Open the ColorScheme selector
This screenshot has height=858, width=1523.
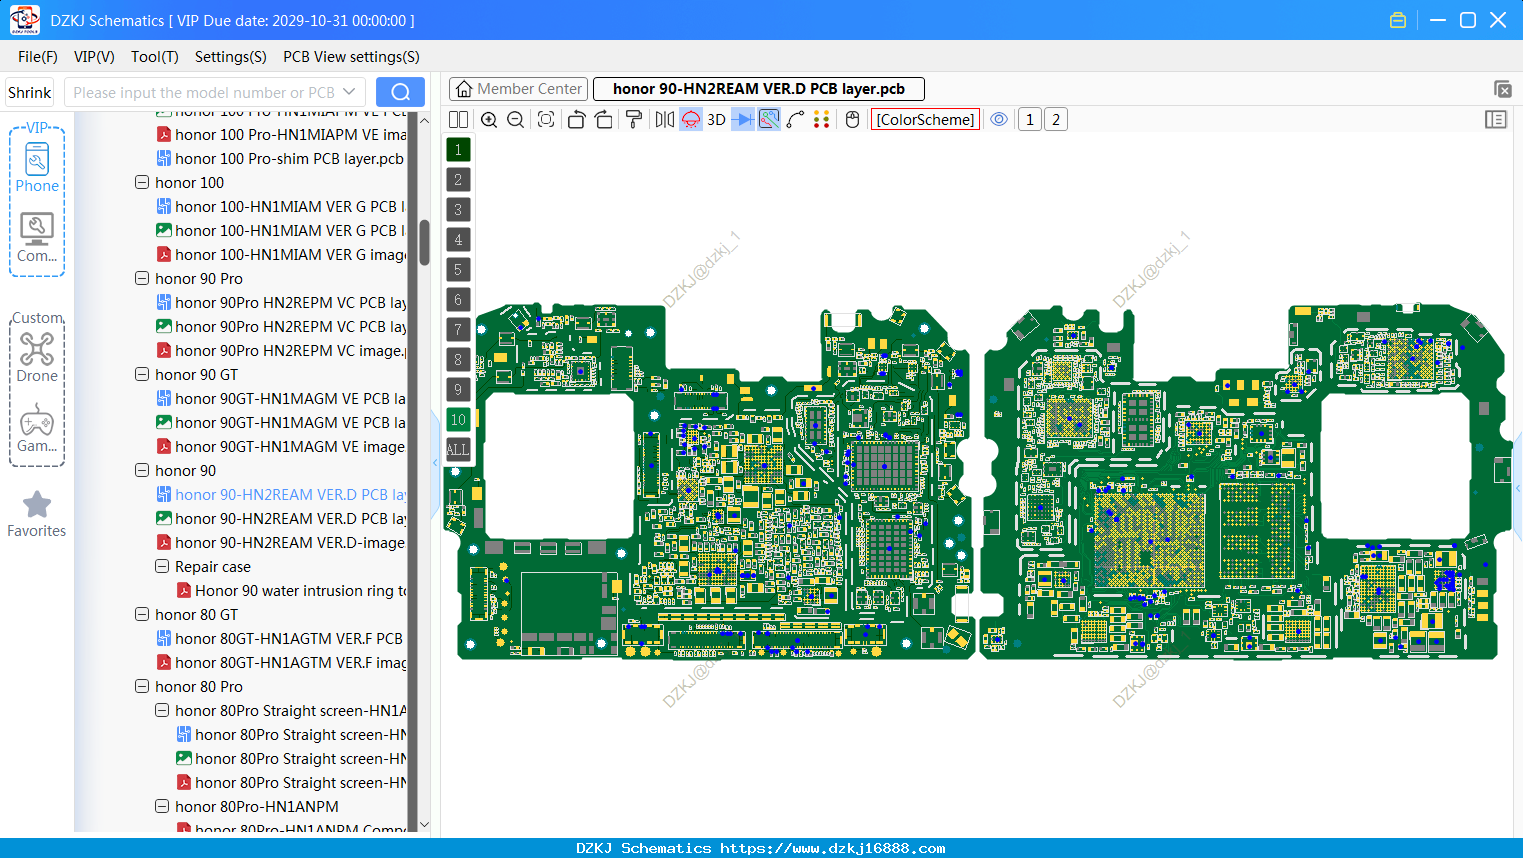[x=925, y=120]
